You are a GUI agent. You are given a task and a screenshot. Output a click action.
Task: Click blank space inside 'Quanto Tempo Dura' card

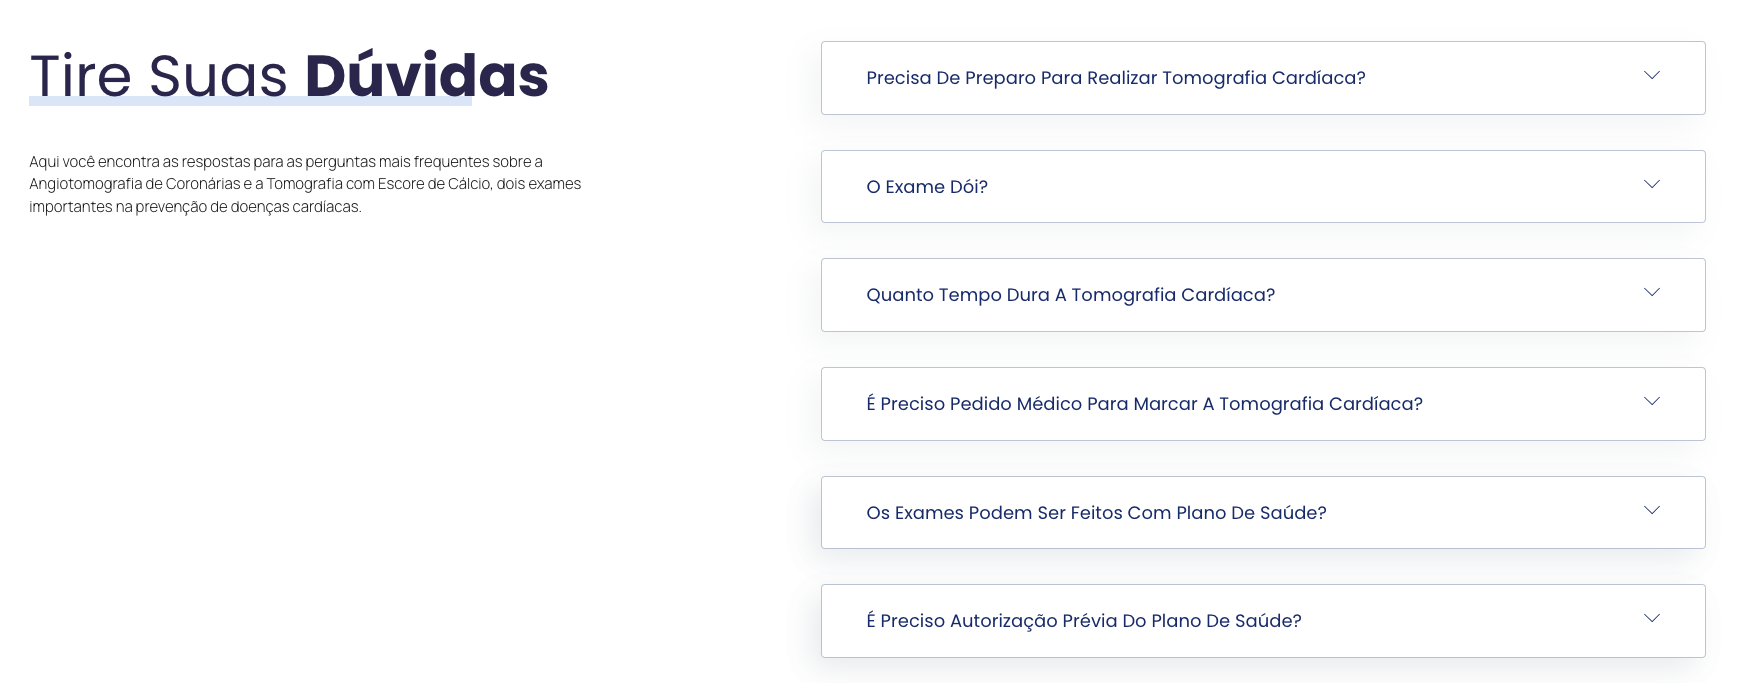click(x=1450, y=295)
